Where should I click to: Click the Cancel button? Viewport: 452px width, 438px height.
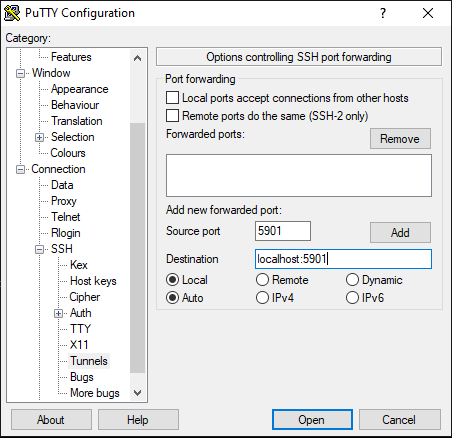pos(399,420)
